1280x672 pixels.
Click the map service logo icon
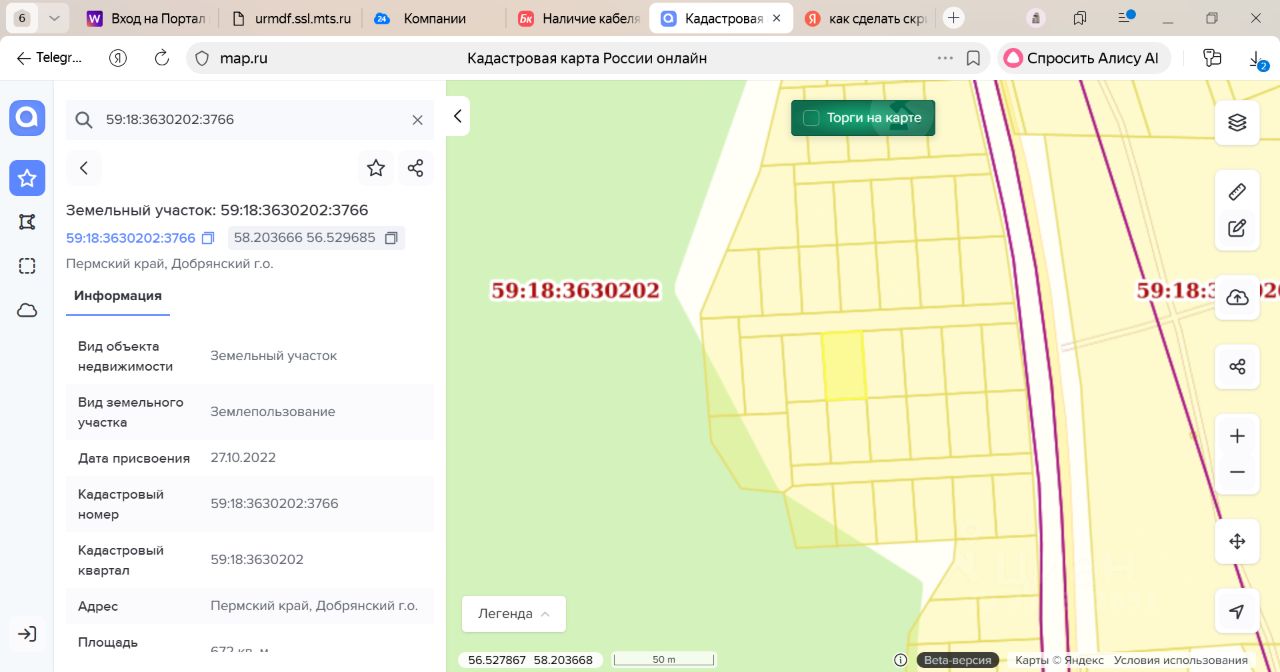click(27, 118)
